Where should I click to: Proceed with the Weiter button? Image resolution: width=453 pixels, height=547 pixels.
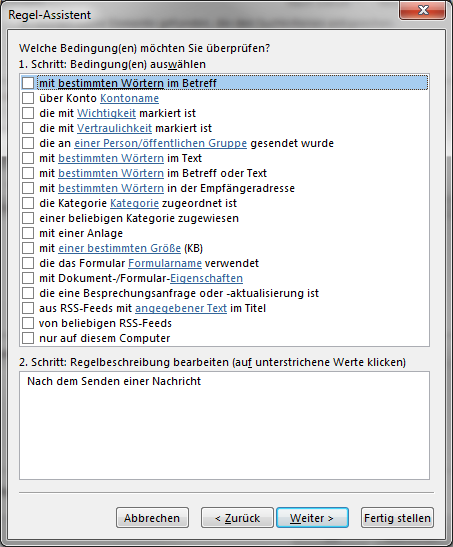(312, 518)
